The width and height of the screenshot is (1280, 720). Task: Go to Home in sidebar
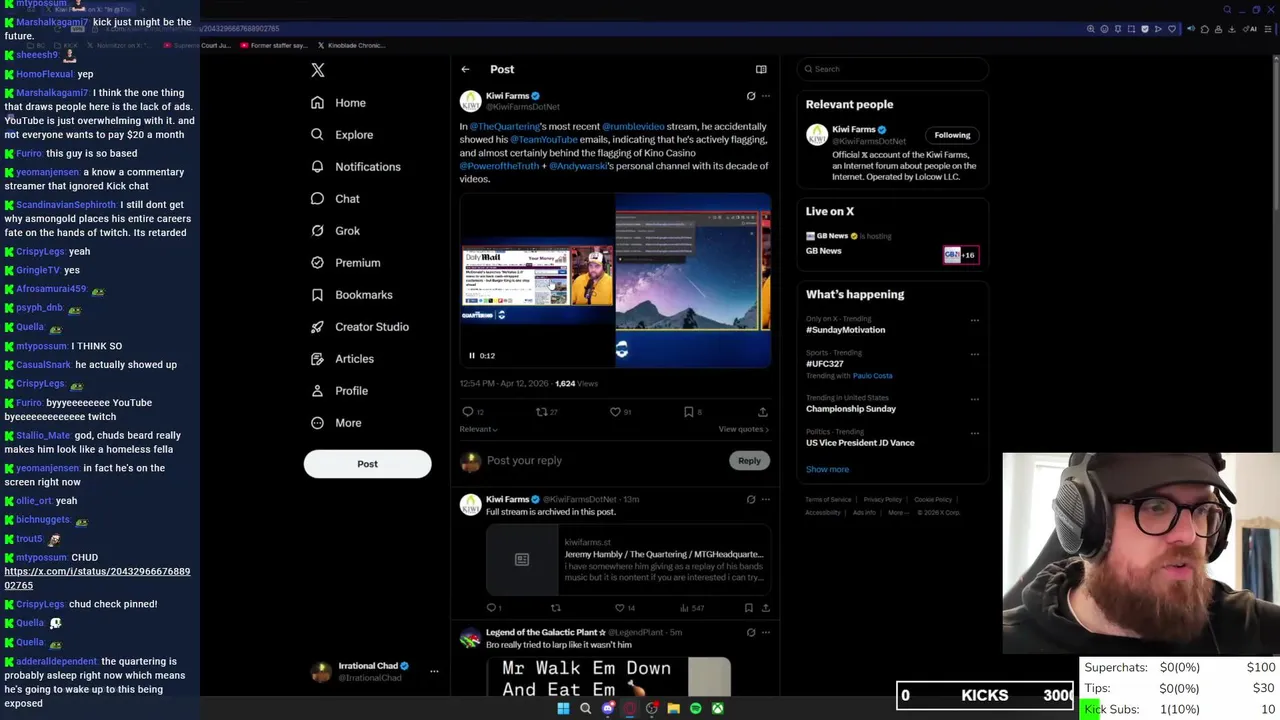[338, 103]
